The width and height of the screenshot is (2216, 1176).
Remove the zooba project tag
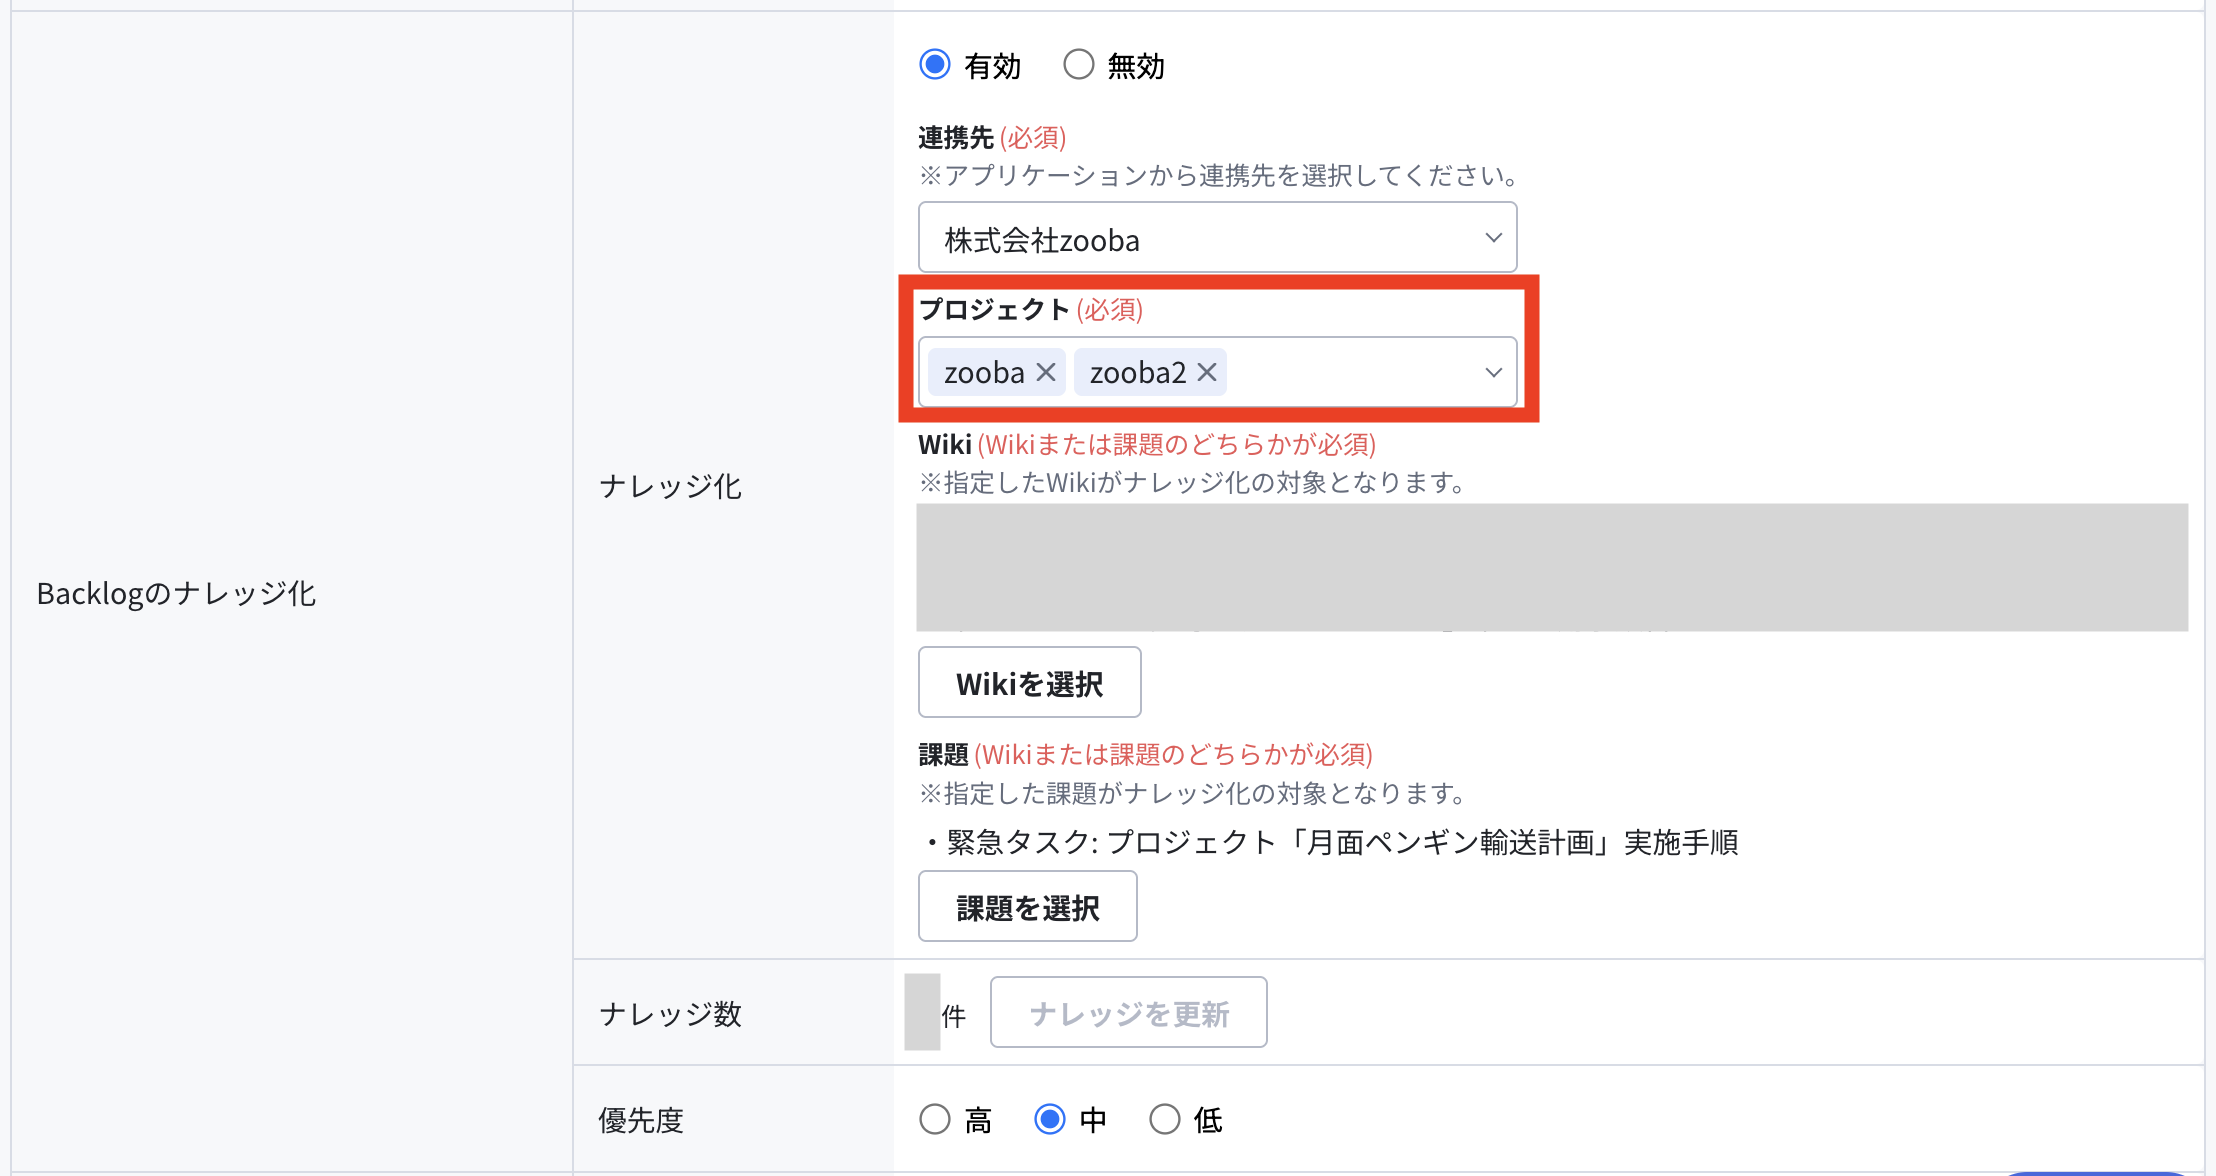coord(1046,372)
